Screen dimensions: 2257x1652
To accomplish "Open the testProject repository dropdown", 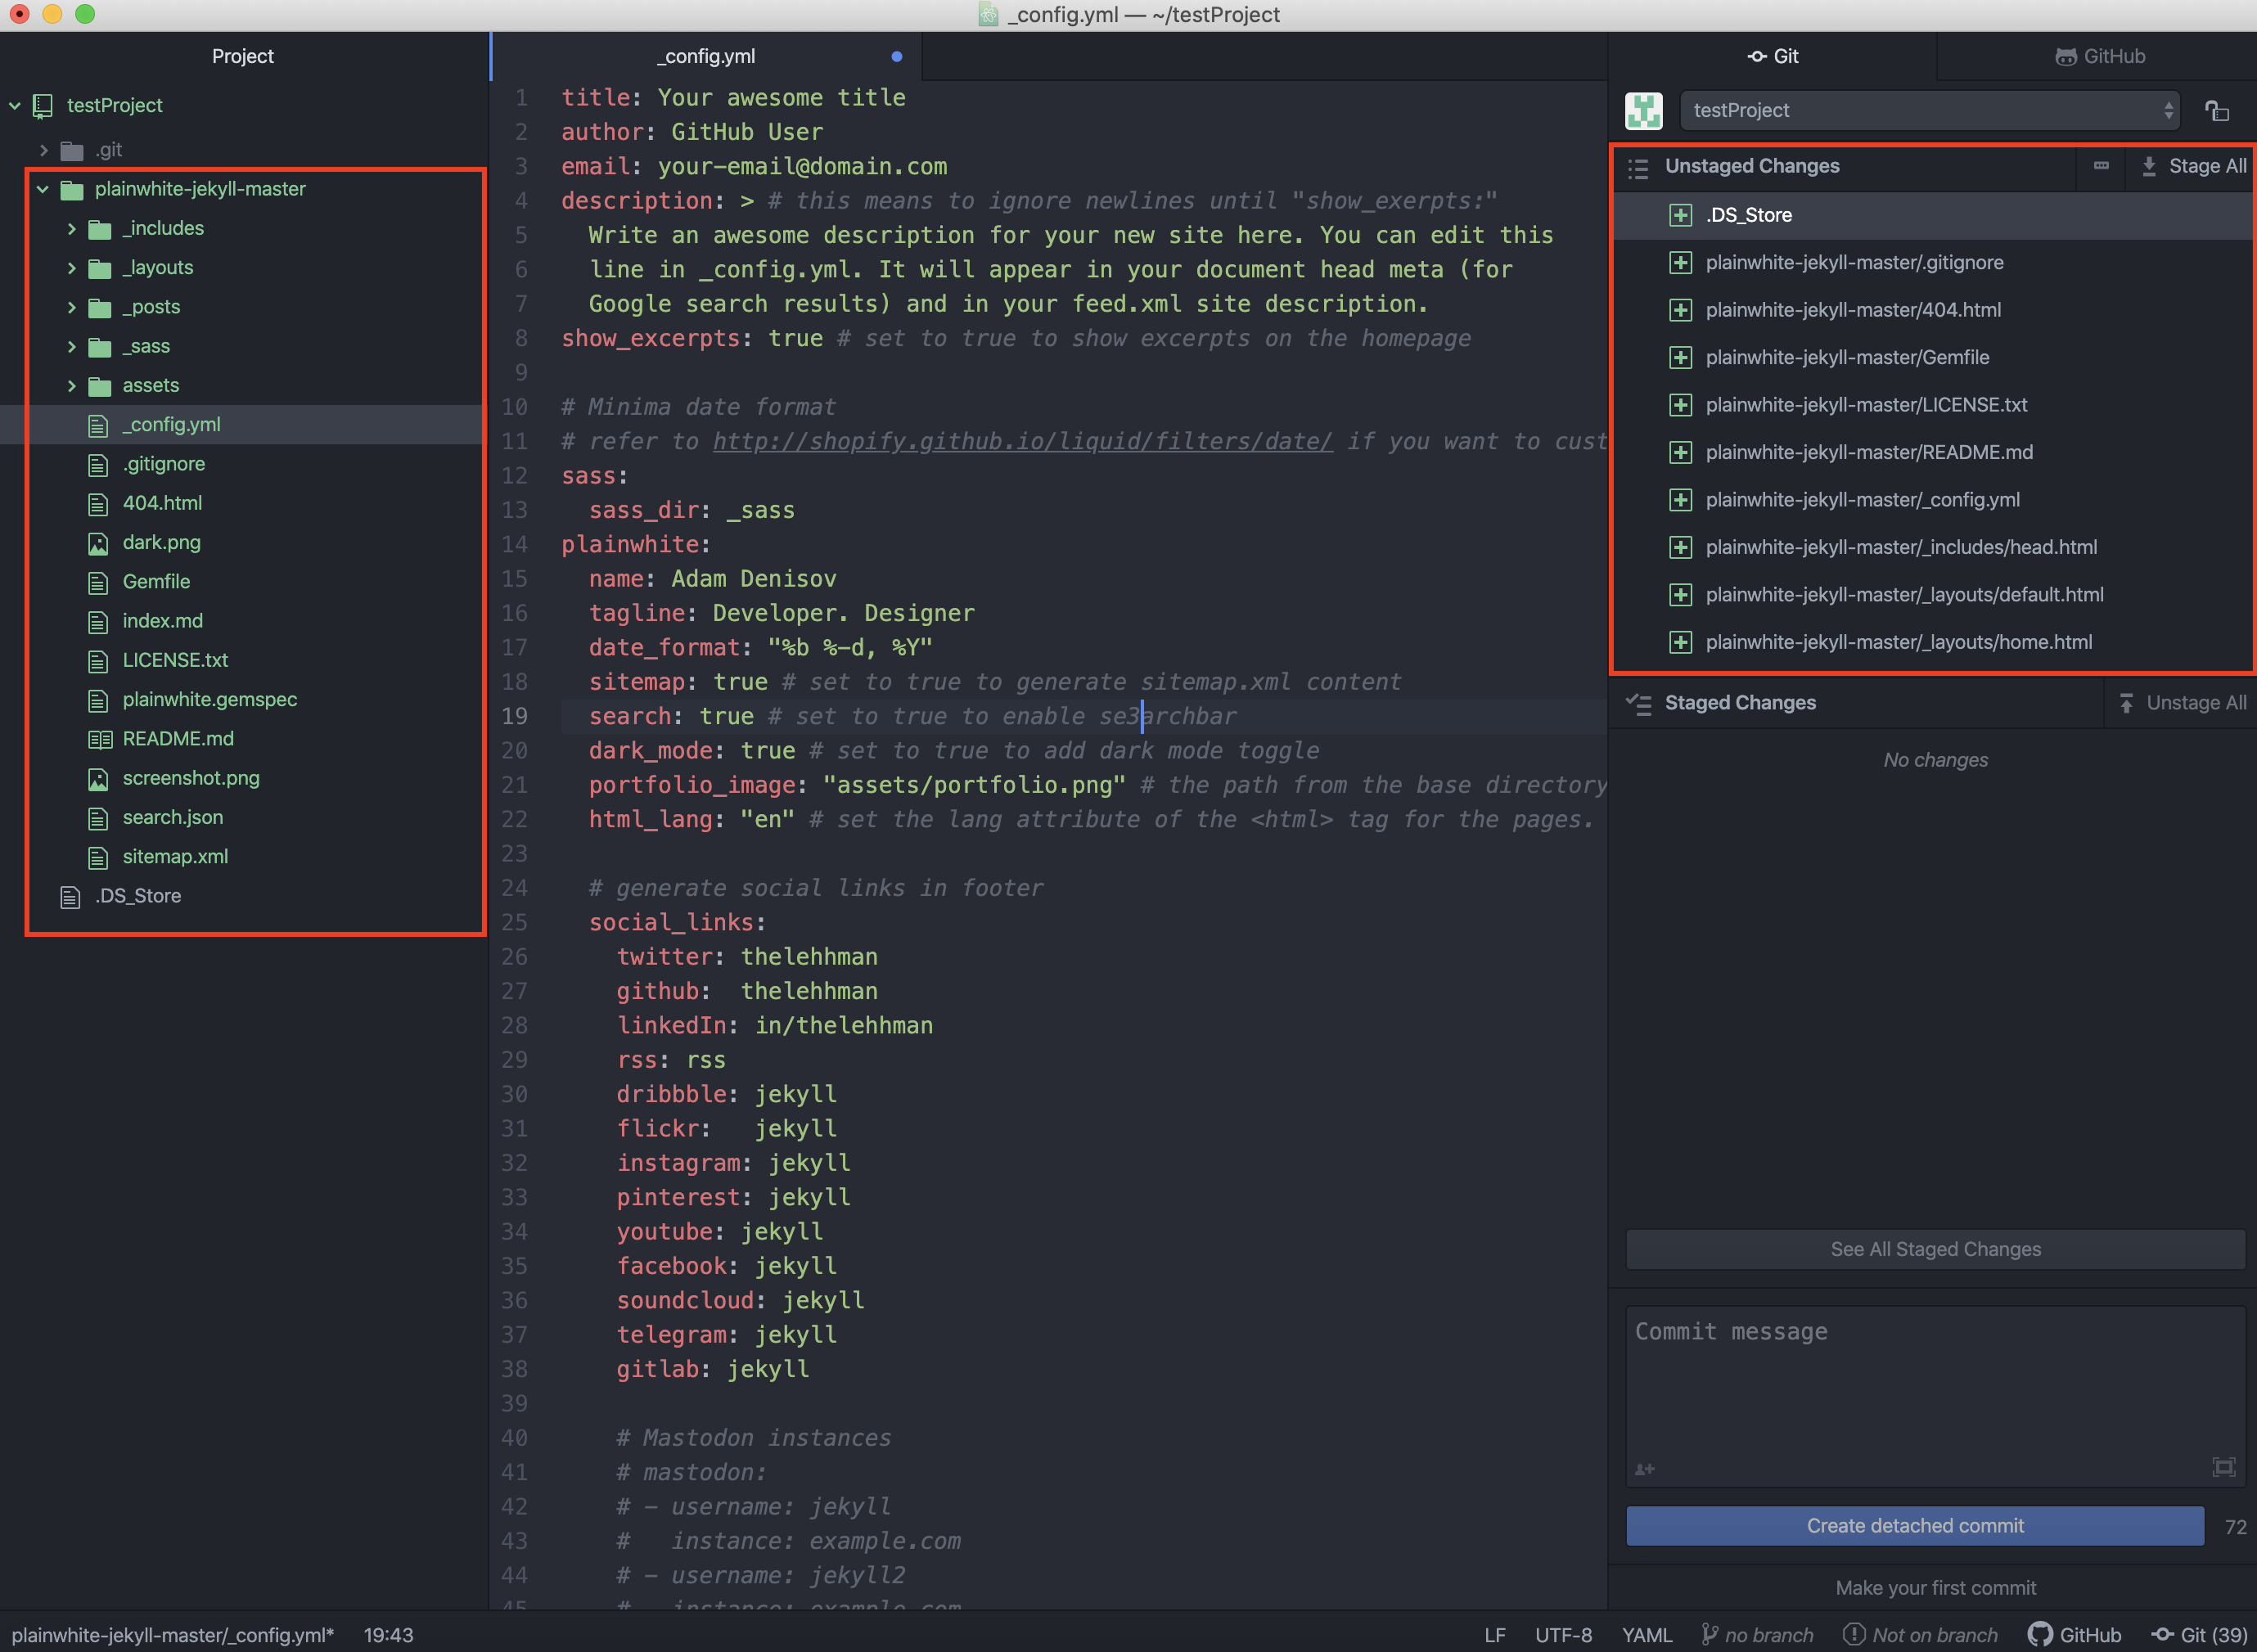I will click(x=1928, y=111).
